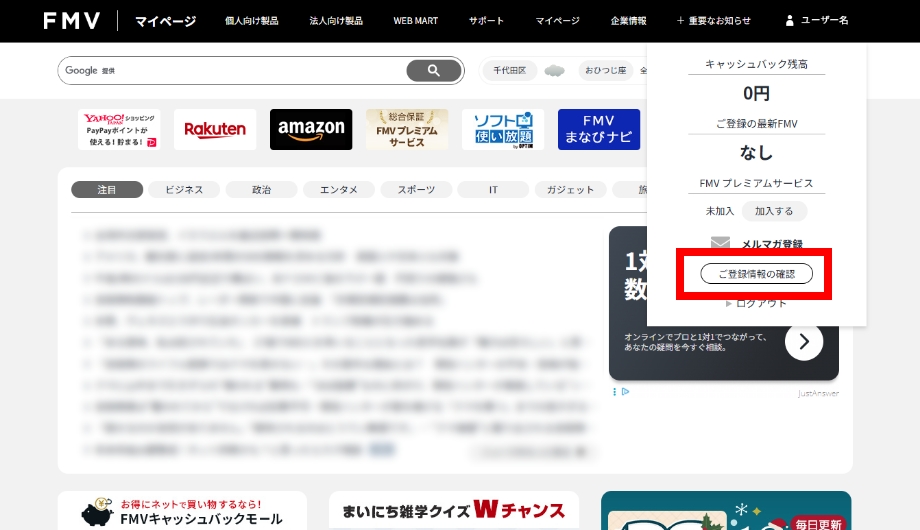Open WEB MART in the top navigation

pos(415,21)
